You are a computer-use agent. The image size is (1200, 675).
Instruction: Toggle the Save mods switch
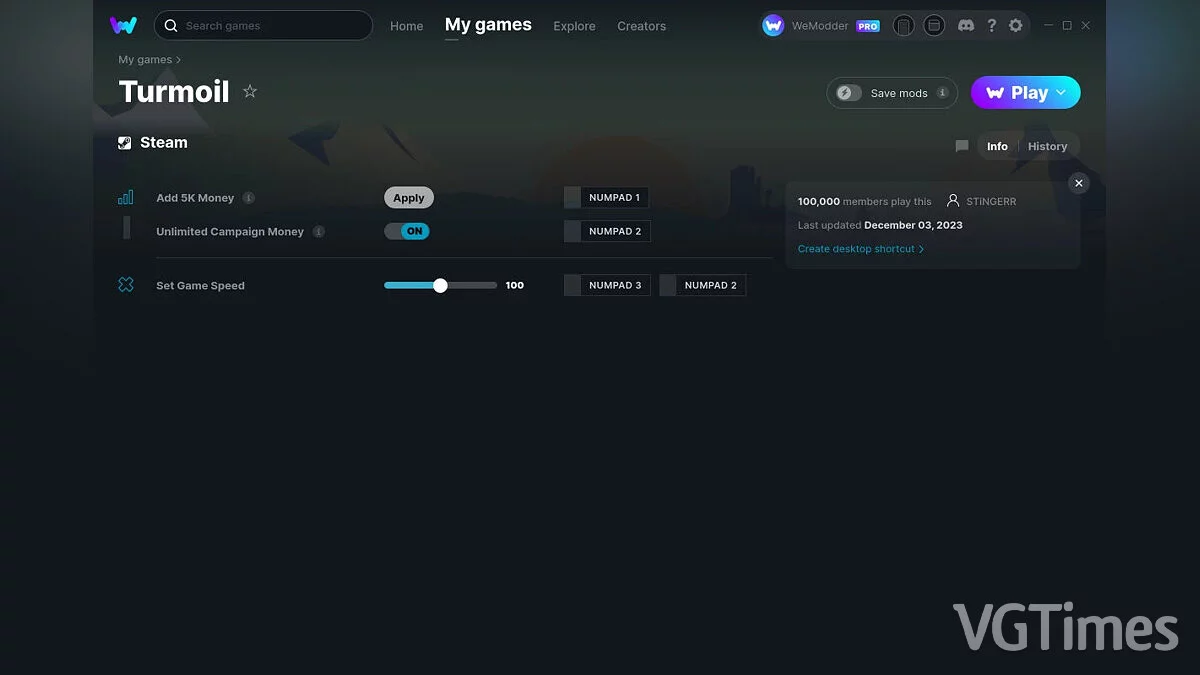[x=849, y=93]
